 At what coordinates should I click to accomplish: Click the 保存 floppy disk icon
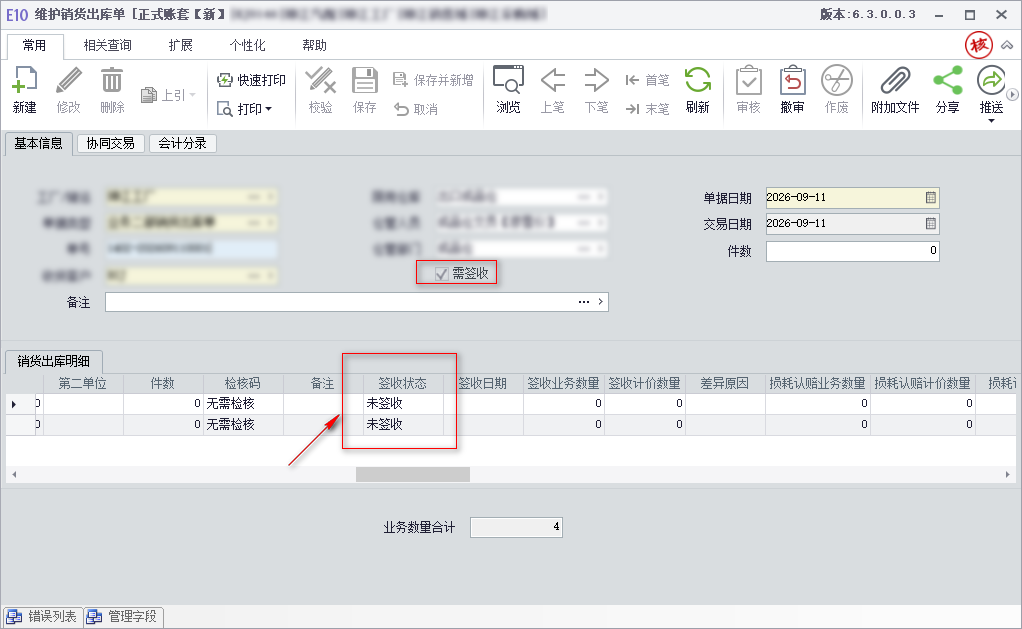[x=365, y=81]
